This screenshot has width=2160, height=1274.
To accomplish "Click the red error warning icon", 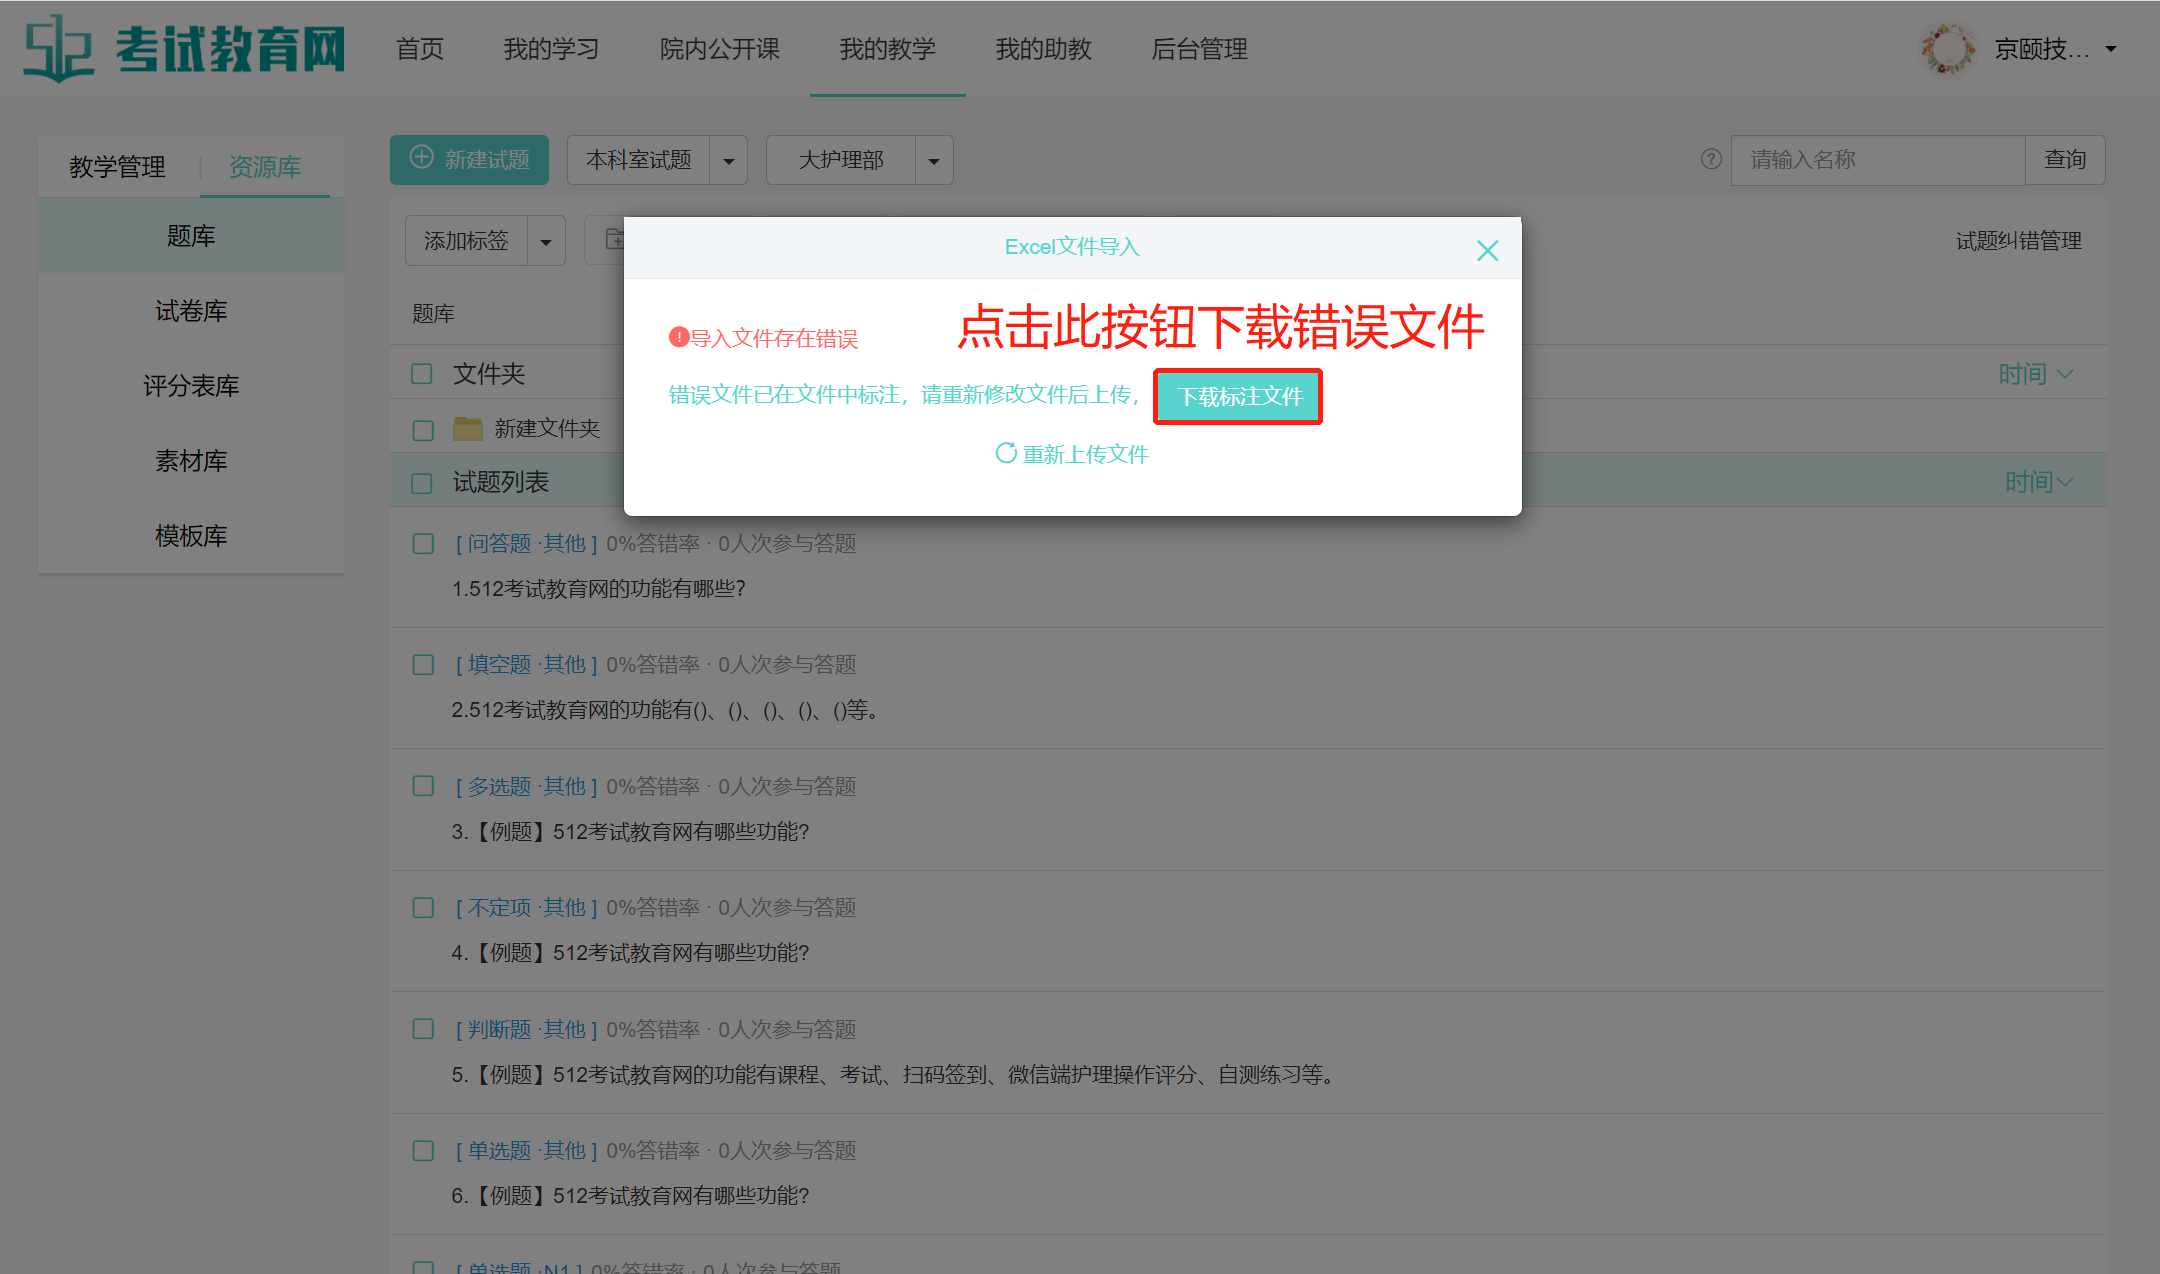I will click(x=679, y=337).
